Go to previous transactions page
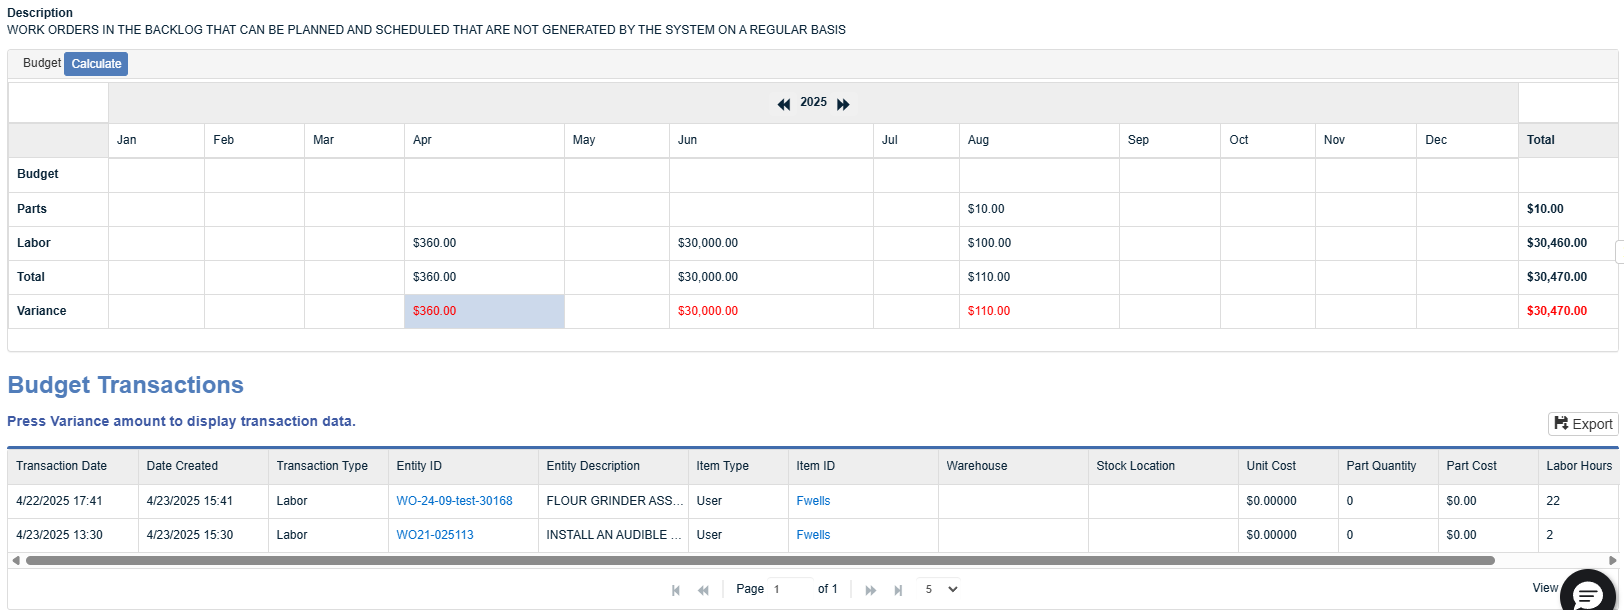The height and width of the screenshot is (610, 1624). pos(703,590)
